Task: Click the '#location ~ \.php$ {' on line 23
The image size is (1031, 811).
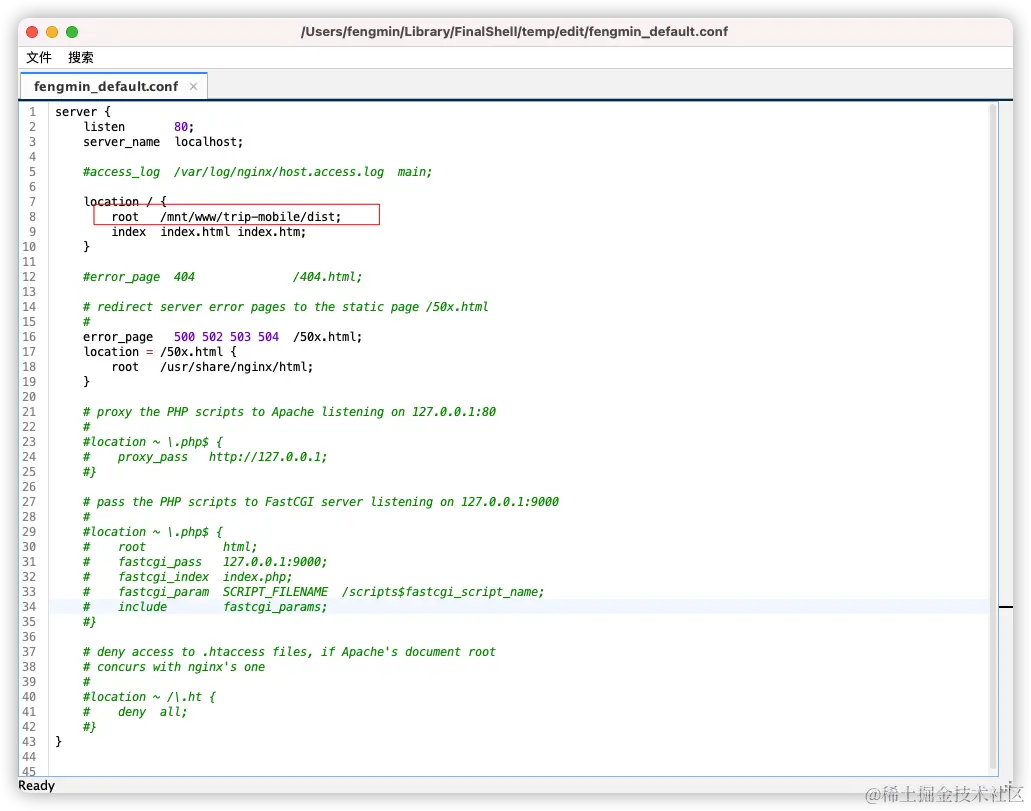Action: [153, 442]
